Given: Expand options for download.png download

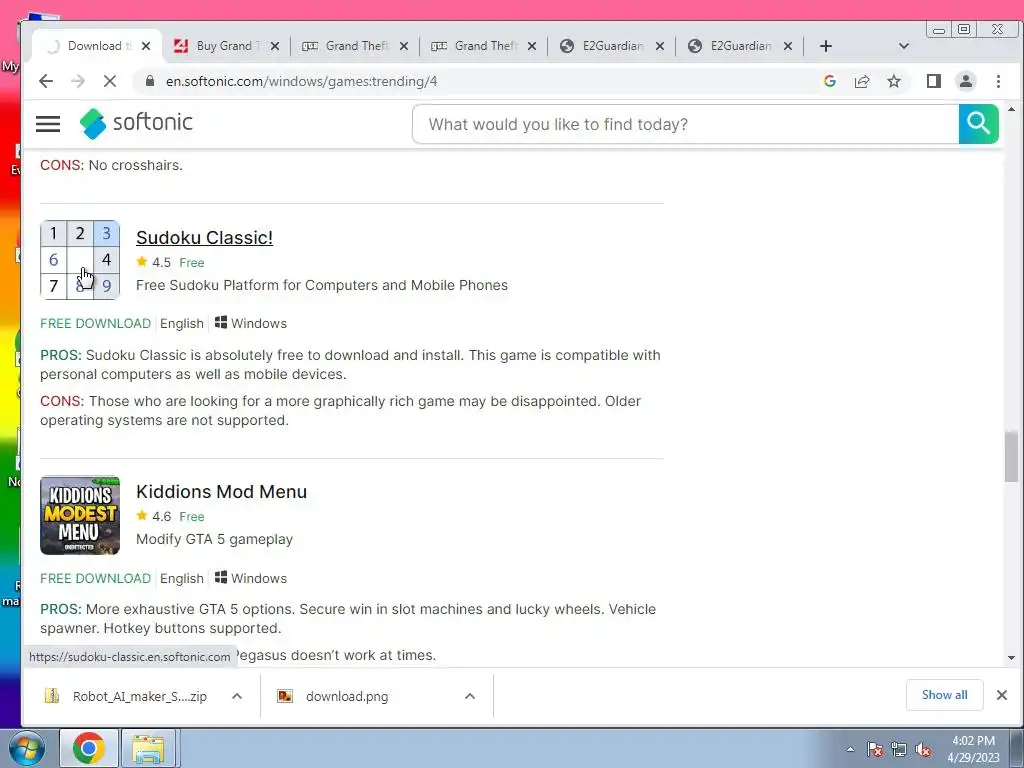Looking at the screenshot, I should 470,696.
